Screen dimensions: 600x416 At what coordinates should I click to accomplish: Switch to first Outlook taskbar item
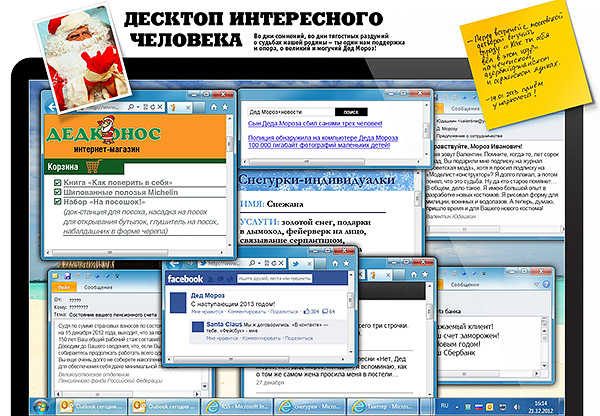pos(92,406)
